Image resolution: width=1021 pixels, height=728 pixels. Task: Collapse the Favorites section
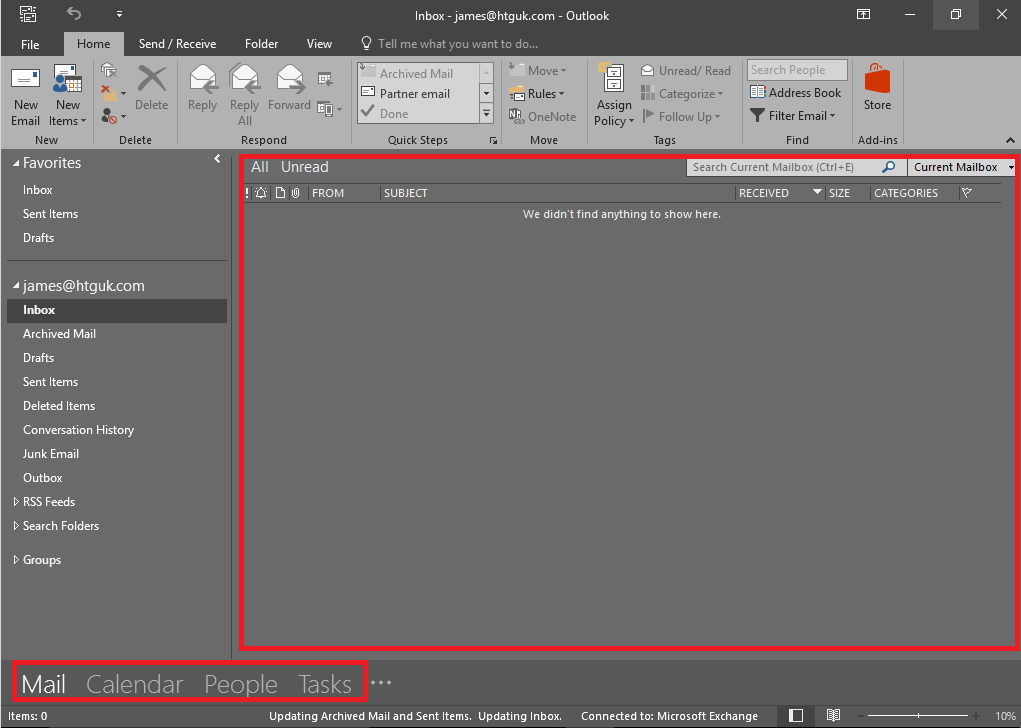pyautogui.click(x=16, y=163)
